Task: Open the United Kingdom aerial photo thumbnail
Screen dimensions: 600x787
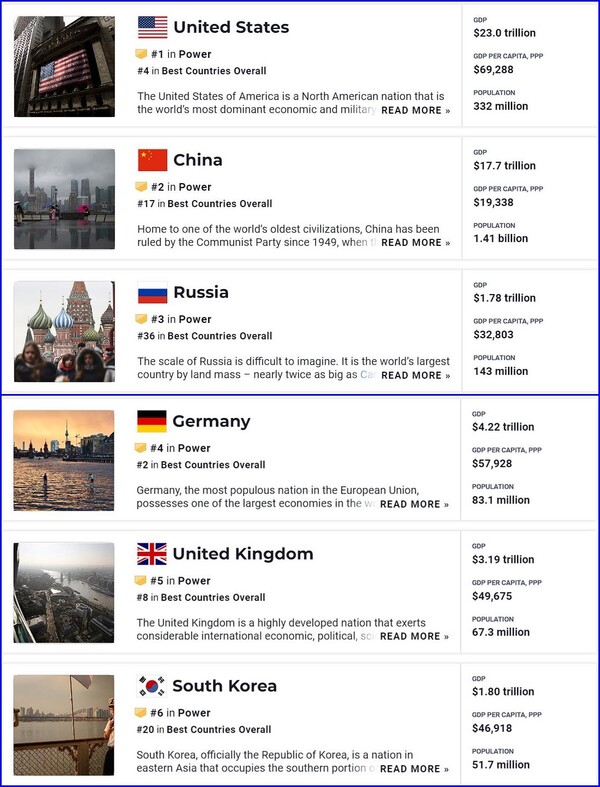Action: 64,592
